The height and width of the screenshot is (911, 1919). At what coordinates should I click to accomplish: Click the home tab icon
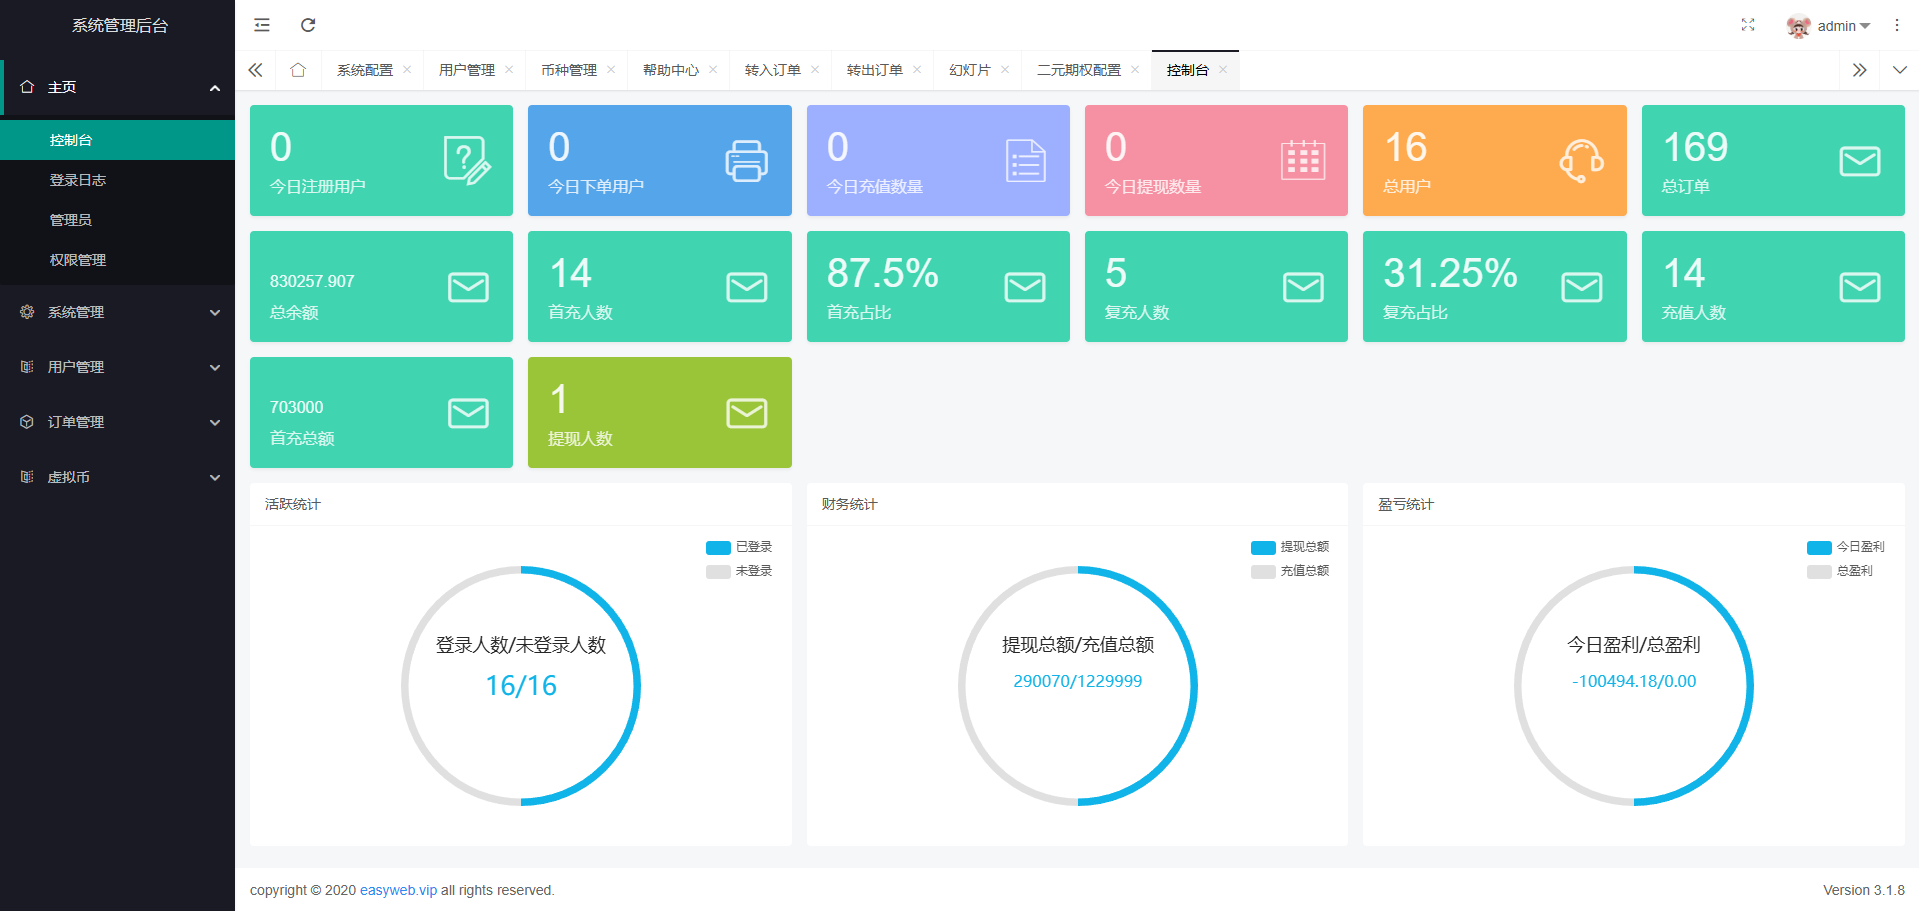[298, 70]
